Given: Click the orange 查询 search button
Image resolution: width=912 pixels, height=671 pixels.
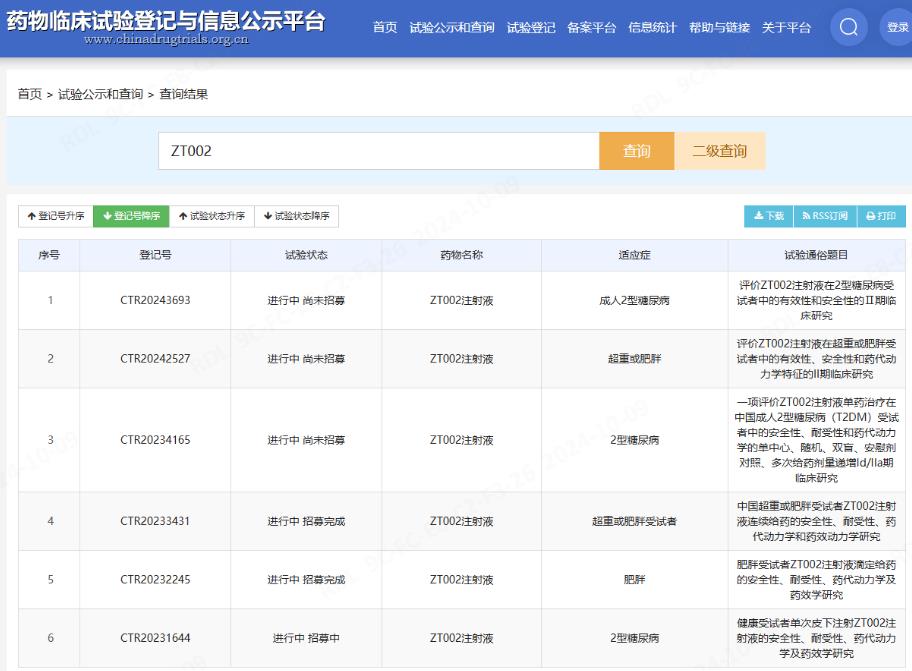Looking at the screenshot, I should (x=637, y=151).
